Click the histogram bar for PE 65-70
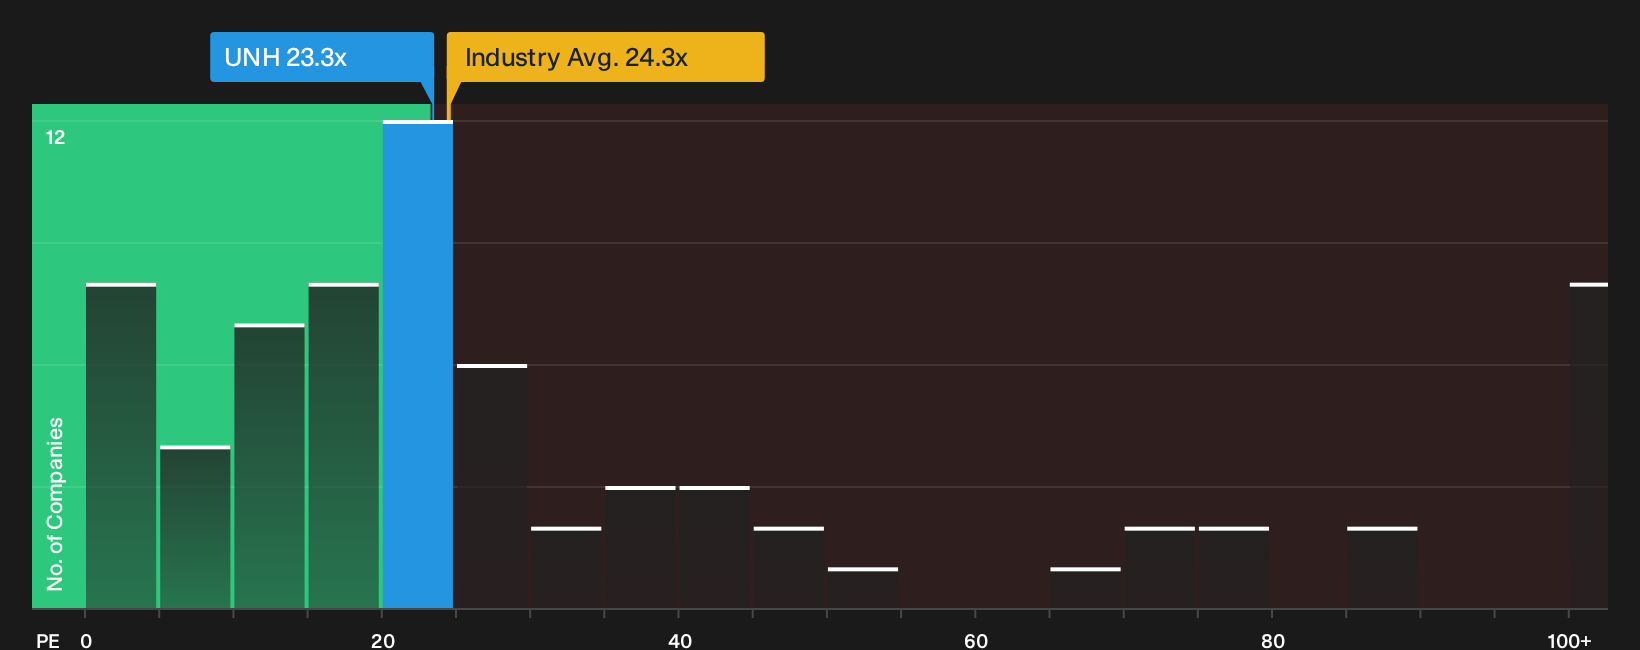 tap(1086, 588)
